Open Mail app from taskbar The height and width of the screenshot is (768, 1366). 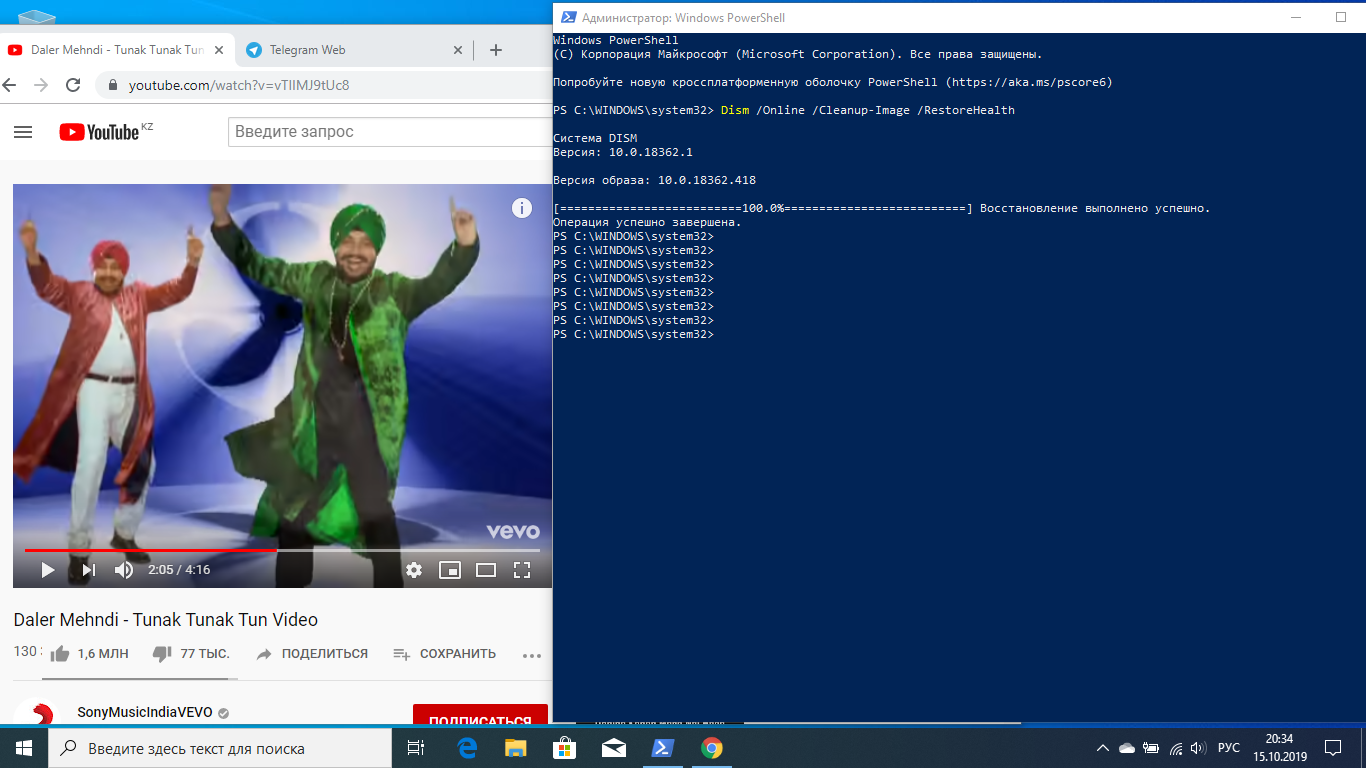pos(614,748)
